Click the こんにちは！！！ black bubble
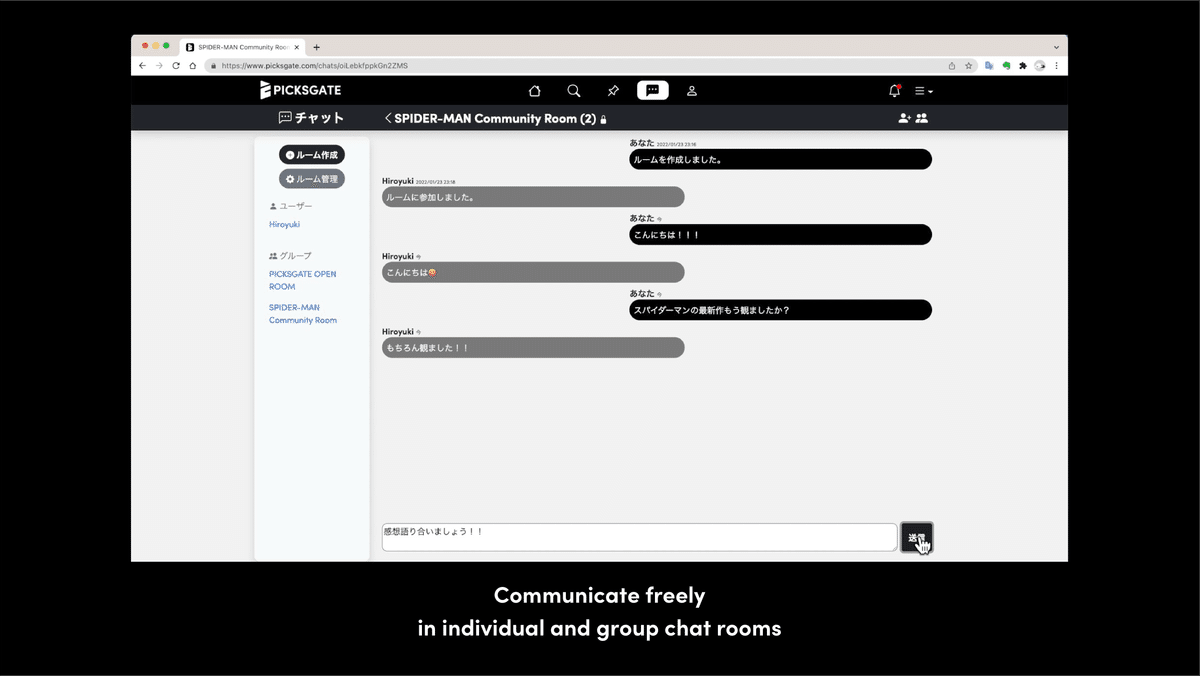The height and width of the screenshot is (676, 1200). [x=780, y=235]
